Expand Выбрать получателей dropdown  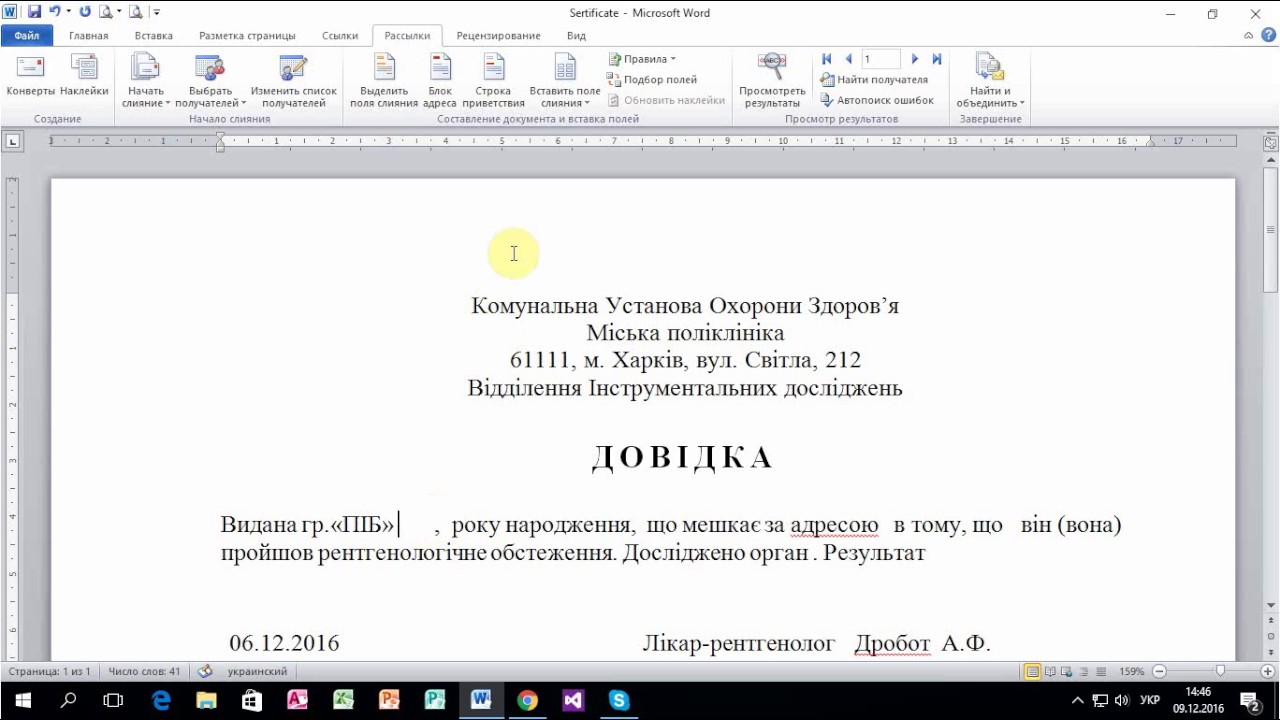pyautogui.click(x=210, y=81)
